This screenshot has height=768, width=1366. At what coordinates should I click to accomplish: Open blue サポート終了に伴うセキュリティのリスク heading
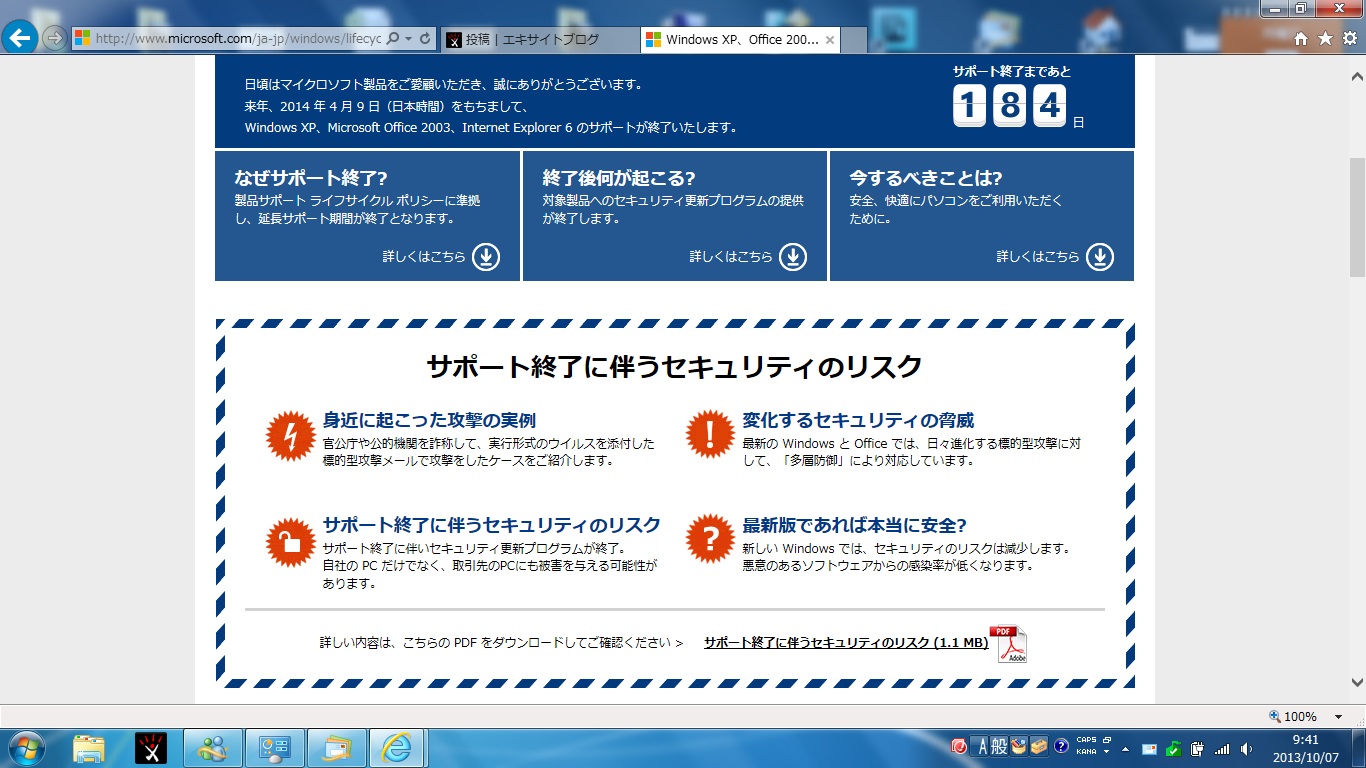tap(491, 525)
